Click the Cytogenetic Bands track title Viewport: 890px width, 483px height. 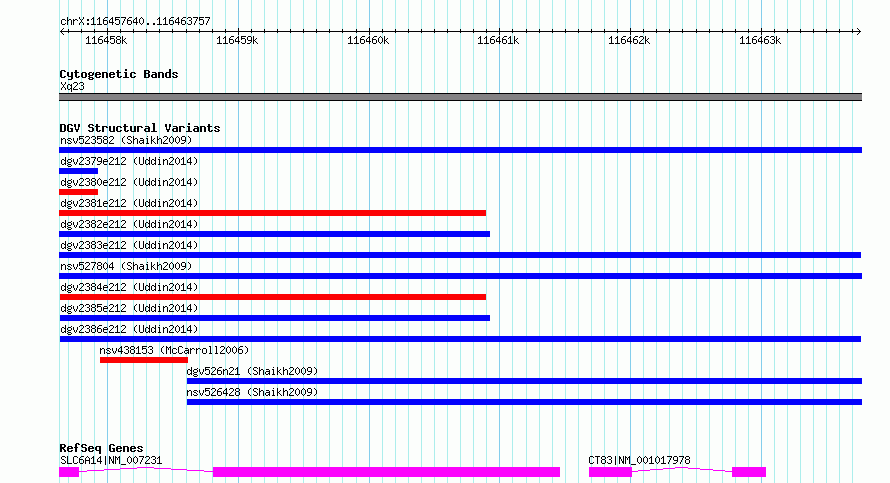[119, 74]
